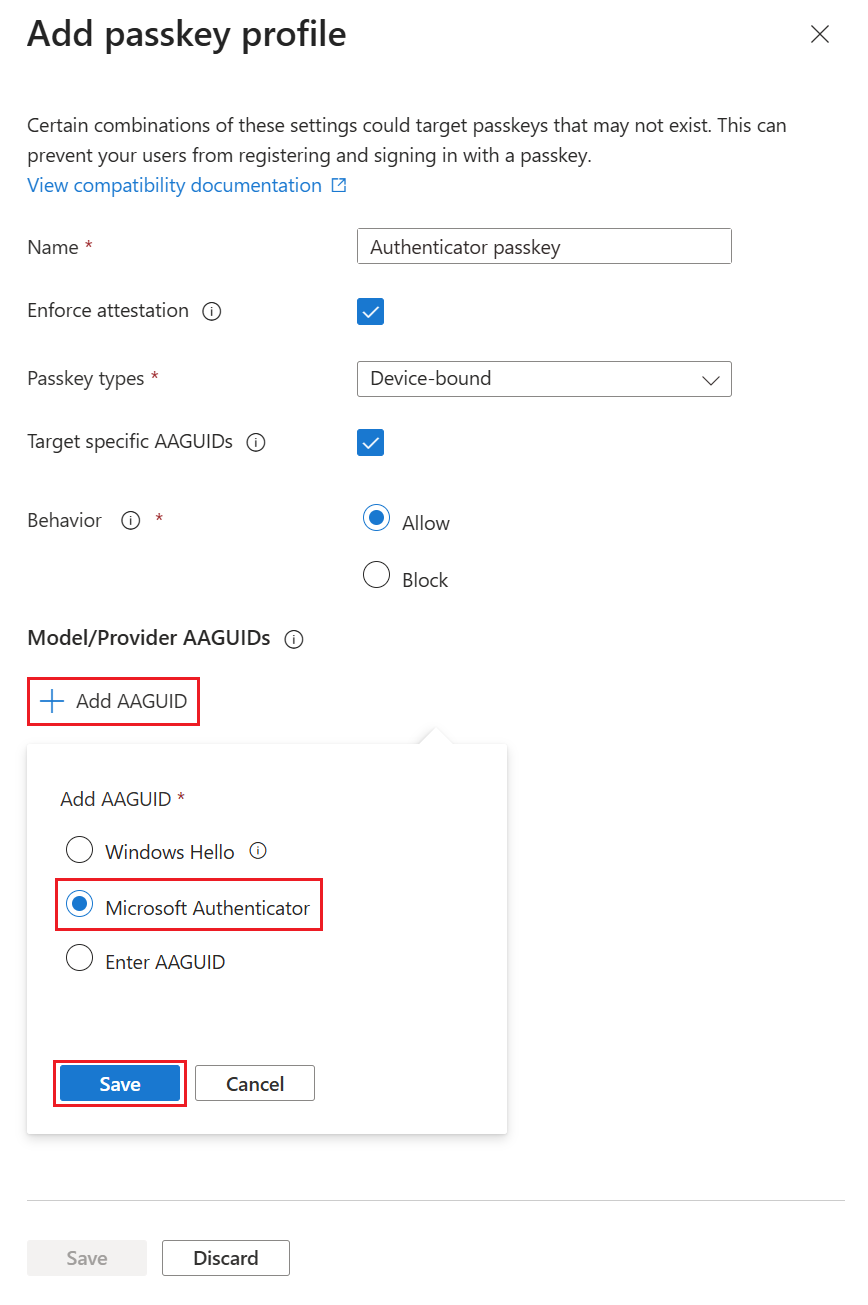Show info icon beside Windows Hello
868x1305 pixels.
coord(258,851)
